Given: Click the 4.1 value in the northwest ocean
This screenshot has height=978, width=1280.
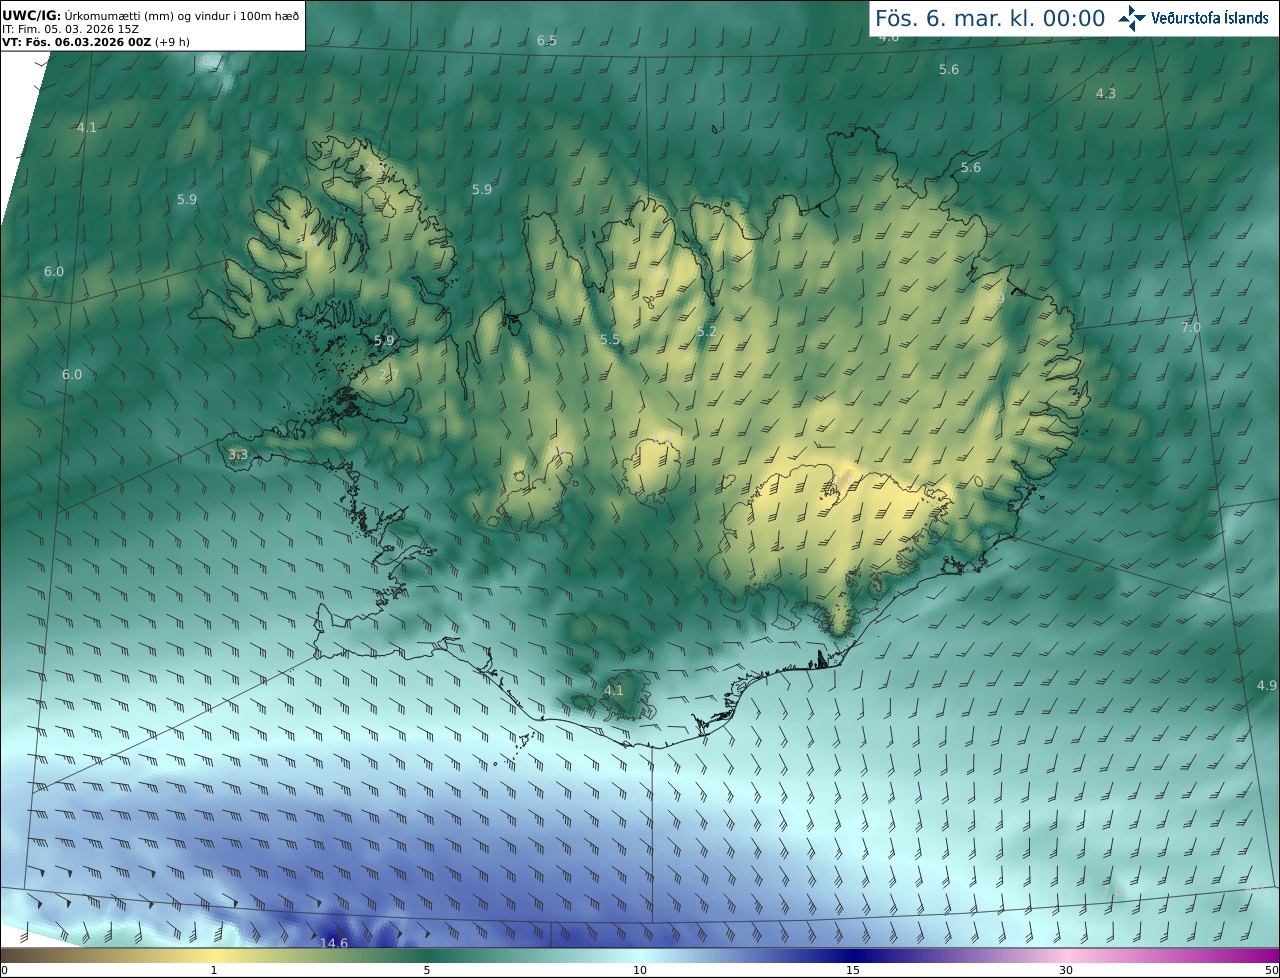Looking at the screenshot, I should pyautogui.click(x=87, y=128).
